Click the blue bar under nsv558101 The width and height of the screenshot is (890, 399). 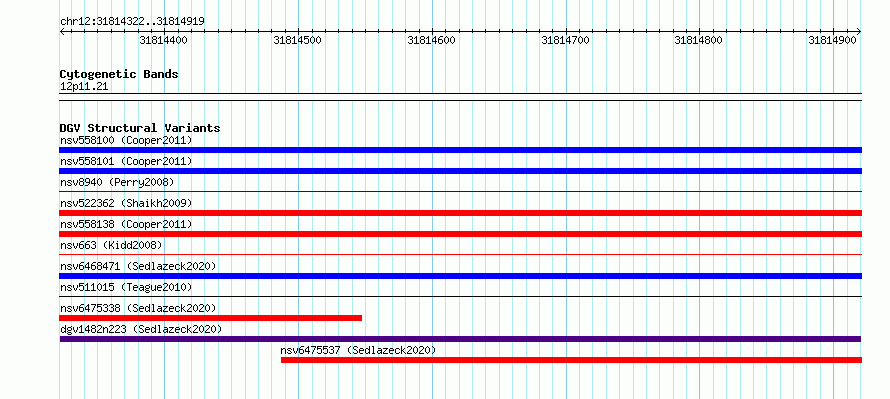tap(460, 171)
